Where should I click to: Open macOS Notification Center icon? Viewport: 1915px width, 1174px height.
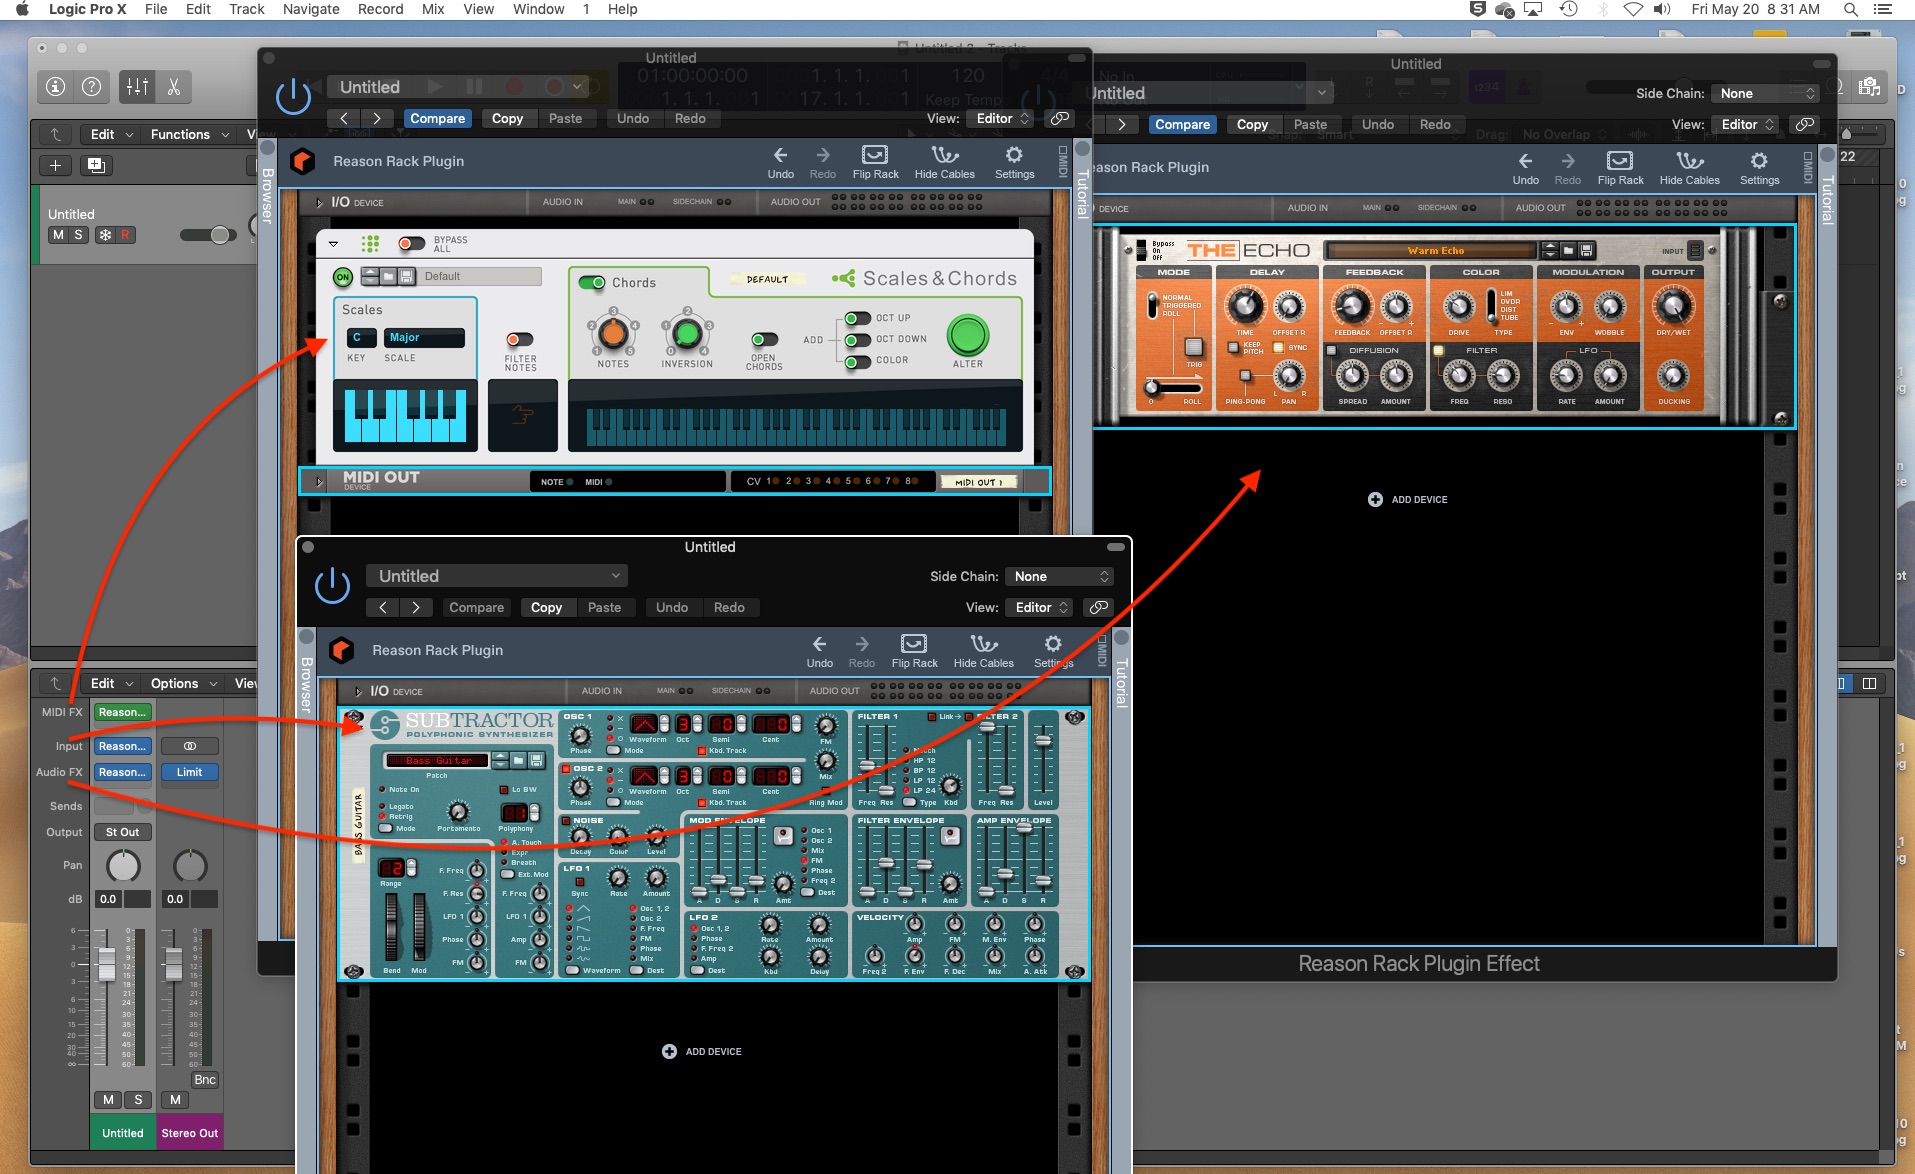[1883, 9]
